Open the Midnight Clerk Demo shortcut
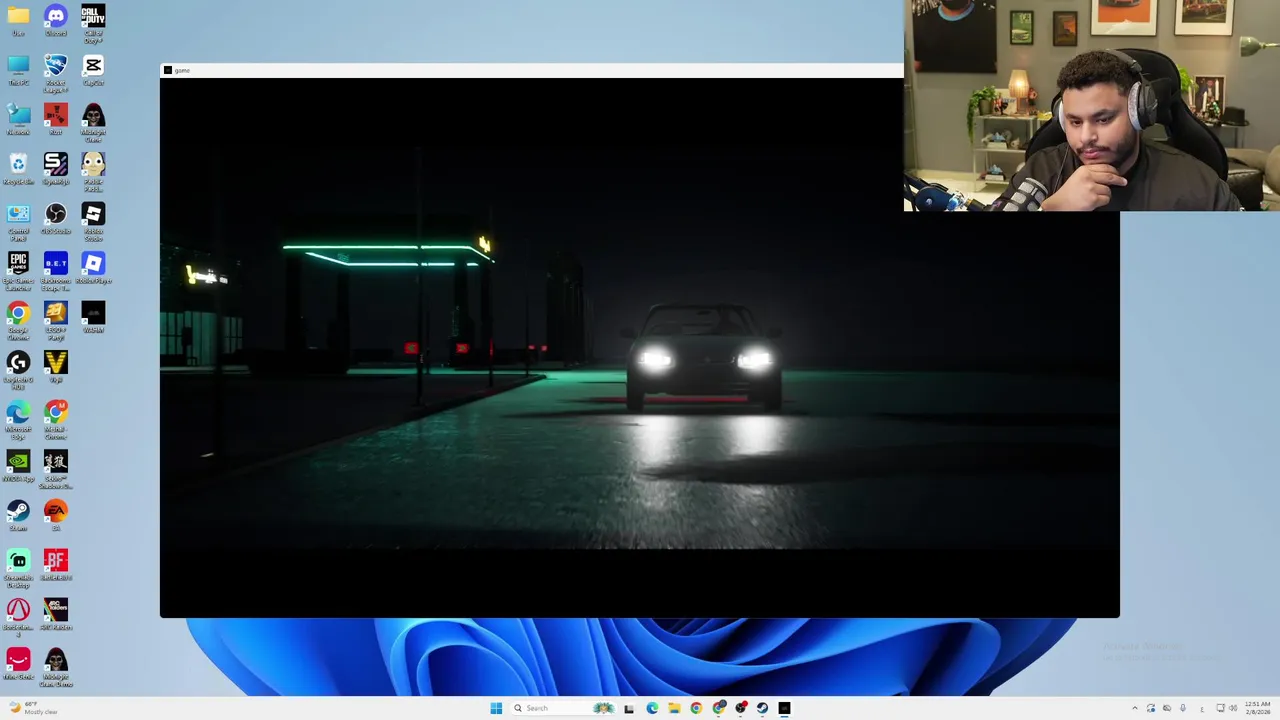Image resolution: width=1280 pixels, height=720 pixels. (56, 666)
